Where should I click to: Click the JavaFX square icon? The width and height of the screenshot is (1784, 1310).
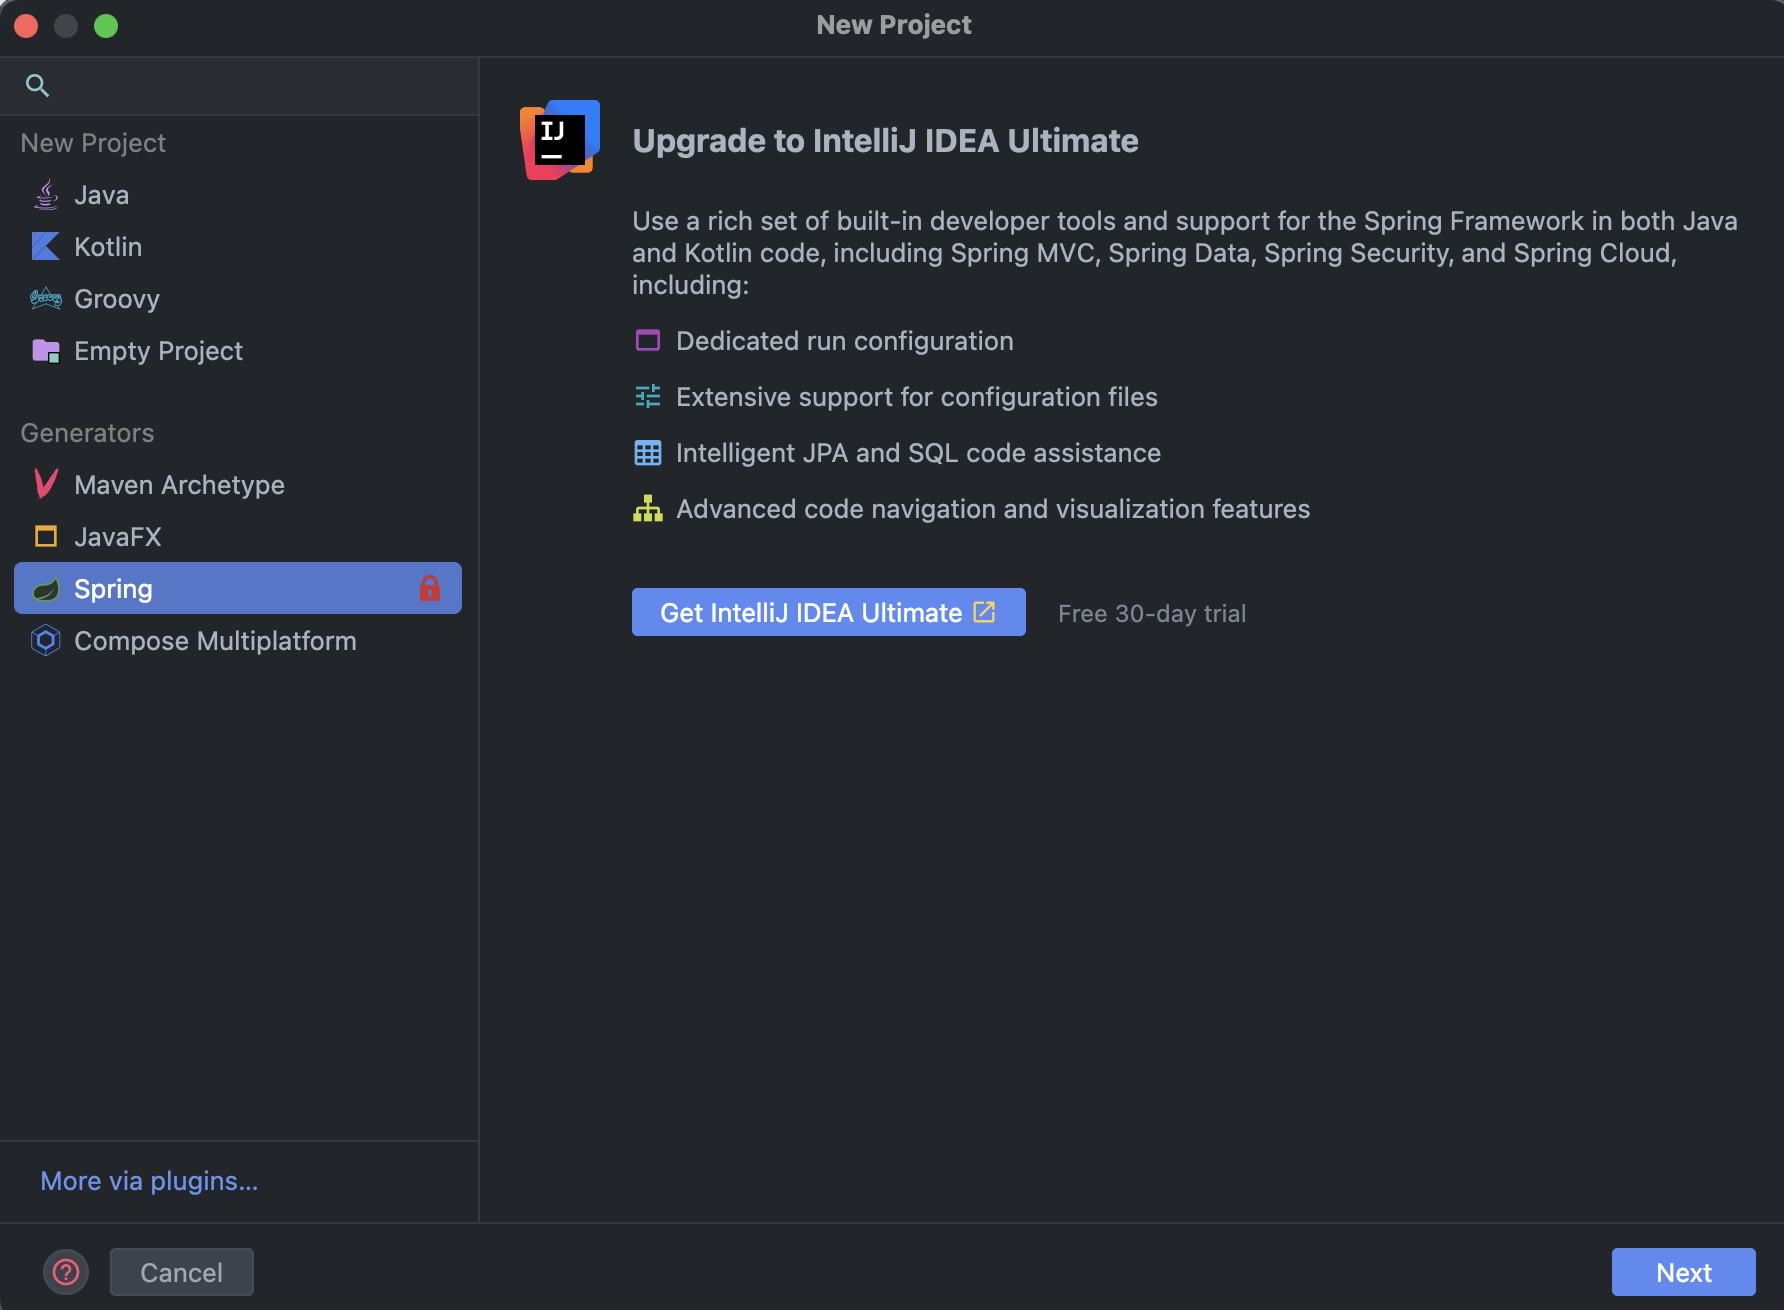click(46, 537)
